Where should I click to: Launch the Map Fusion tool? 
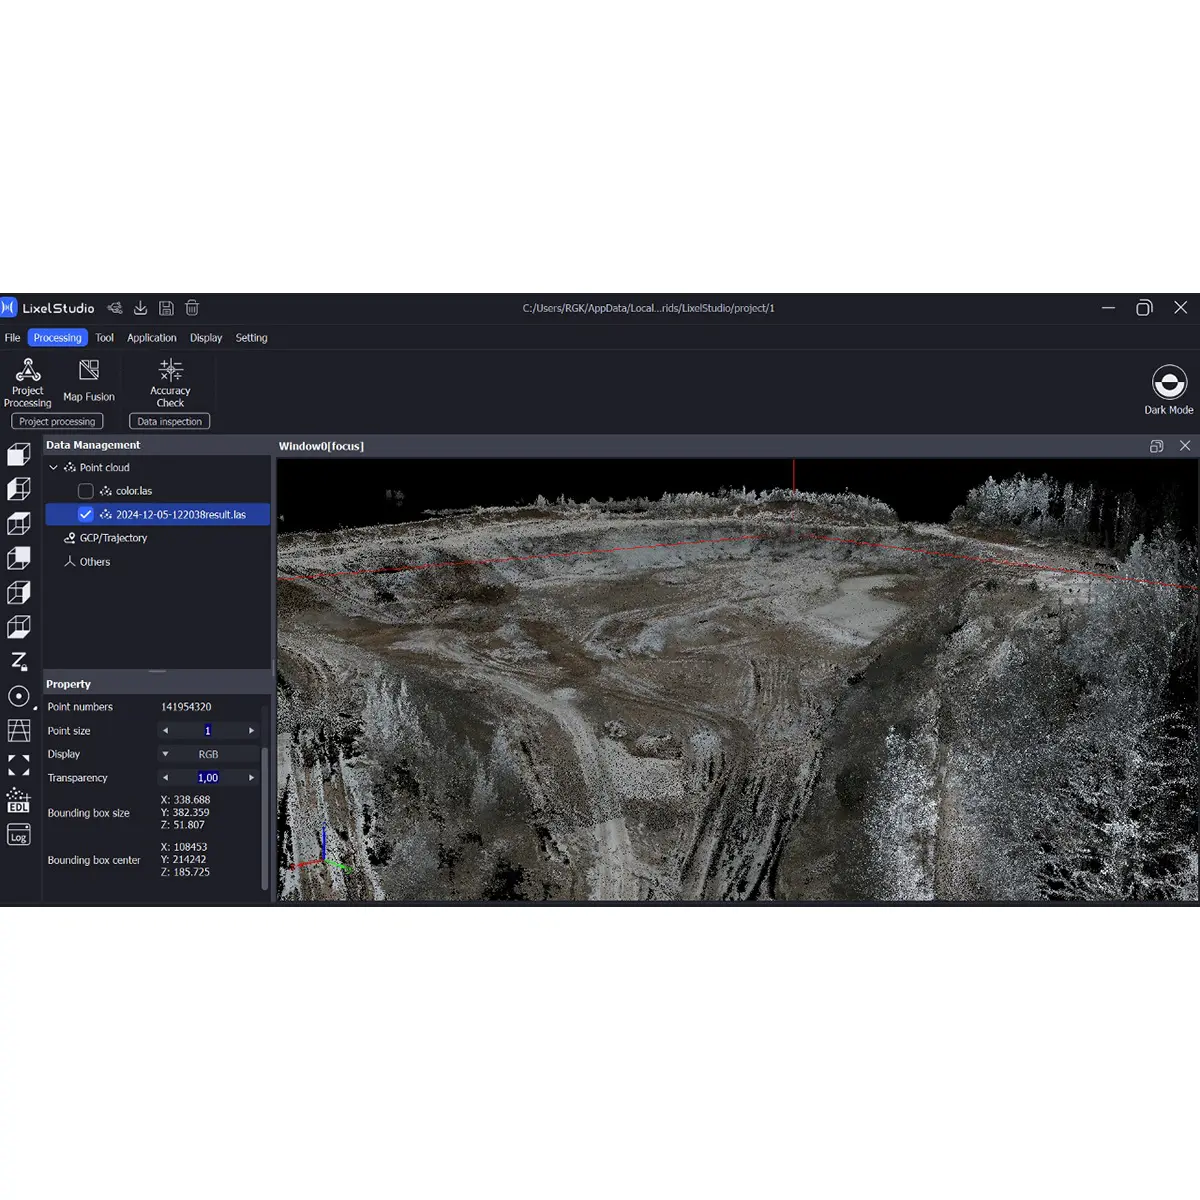(89, 381)
